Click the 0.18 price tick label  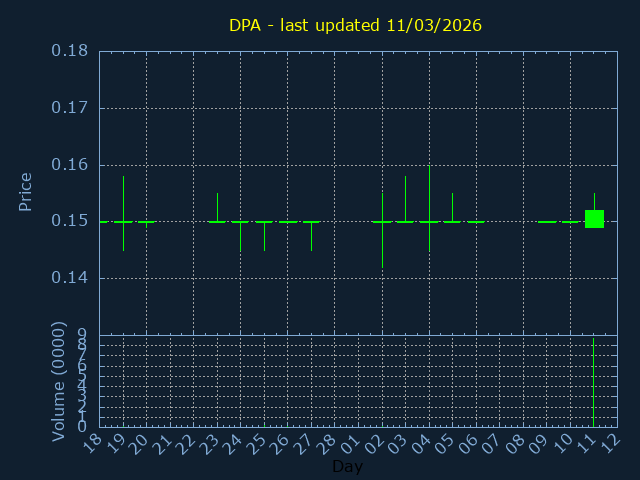68,51
